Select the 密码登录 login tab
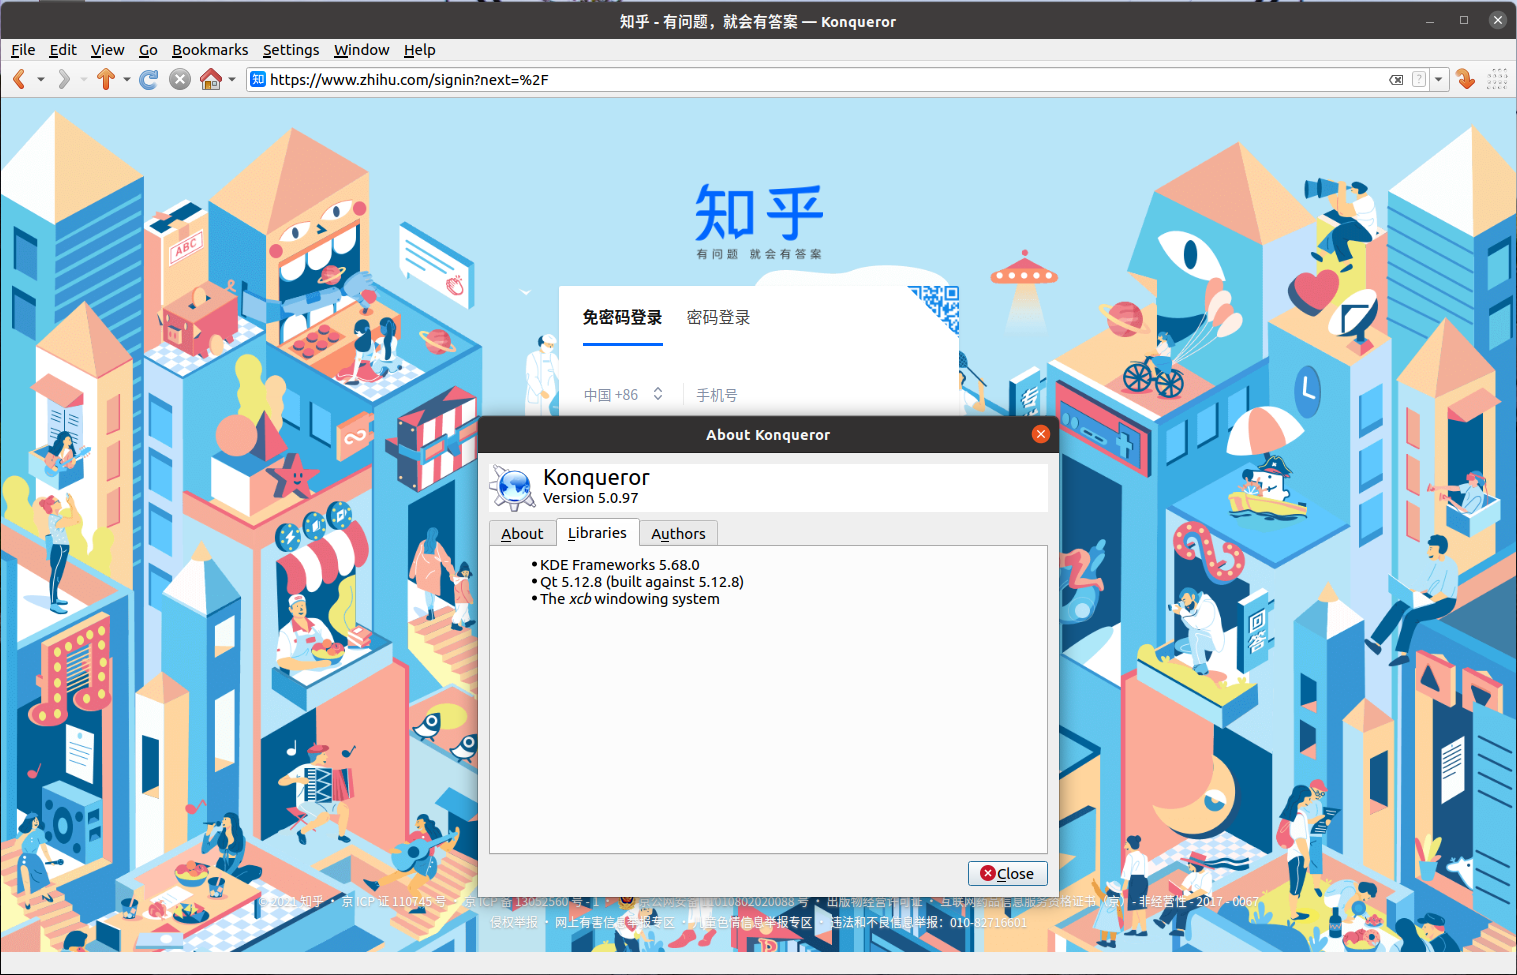Image resolution: width=1517 pixels, height=975 pixels. pos(718,318)
